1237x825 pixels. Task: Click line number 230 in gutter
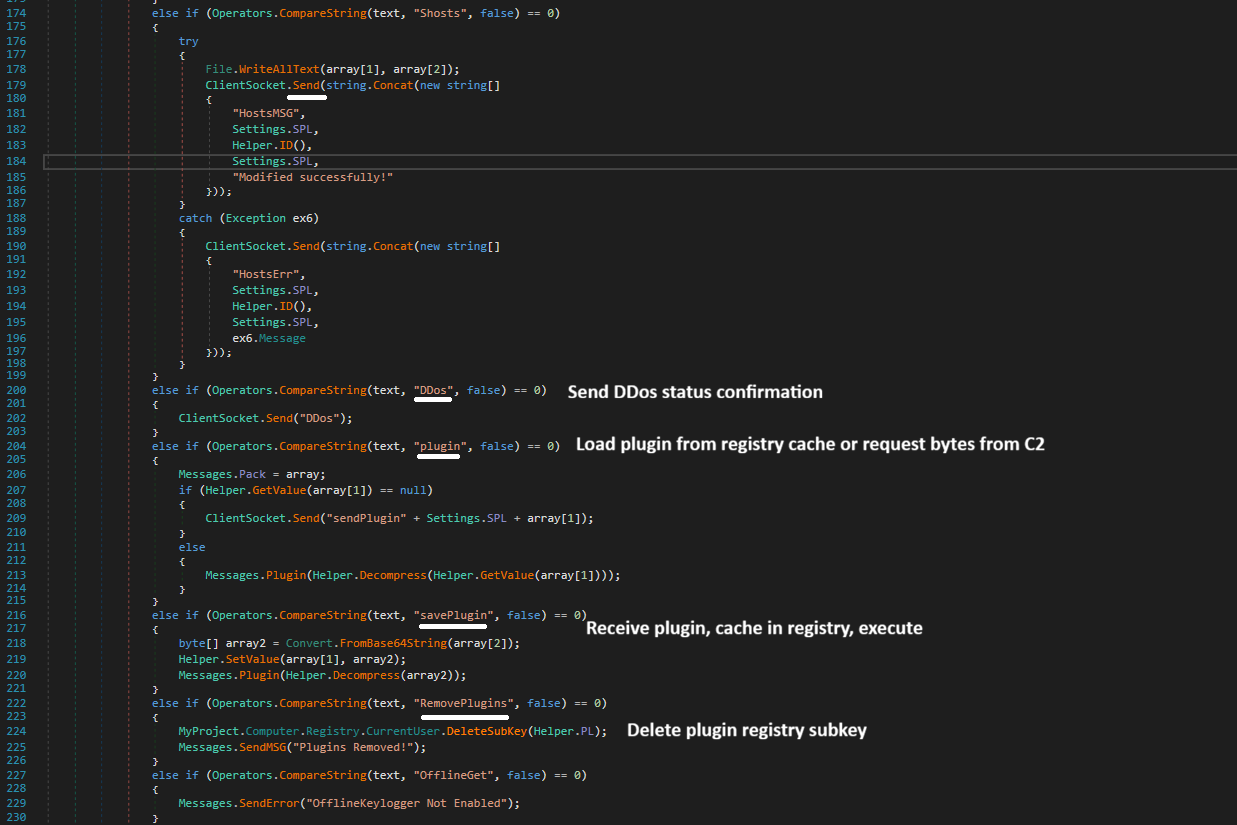[x=16, y=819]
